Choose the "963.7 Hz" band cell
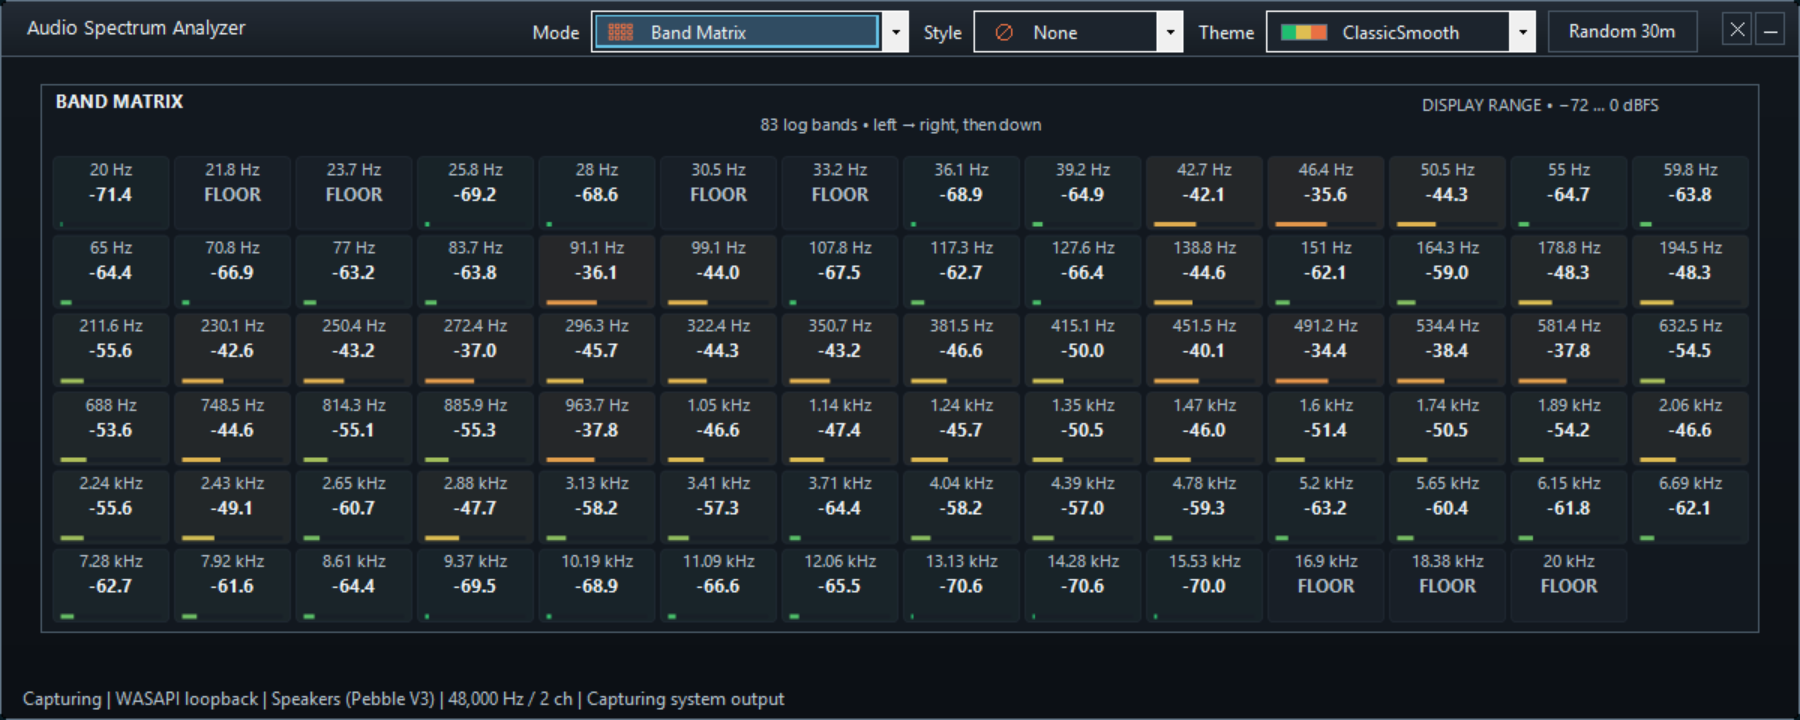The width and height of the screenshot is (1800, 720). tap(597, 428)
